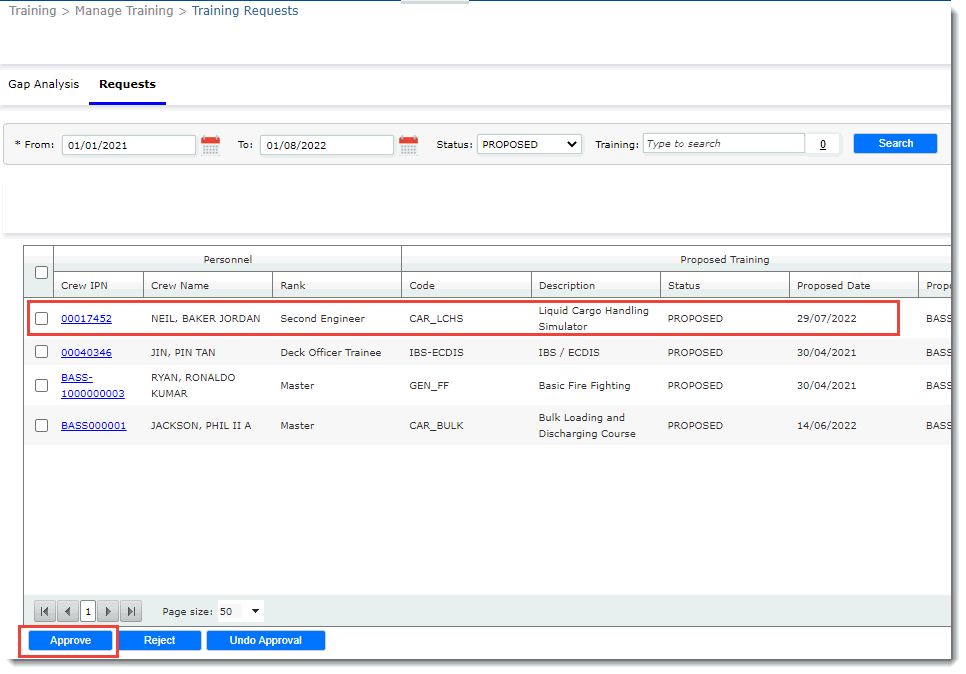Click the Approve button
Viewport: 966px width, 674px height.
71,640
